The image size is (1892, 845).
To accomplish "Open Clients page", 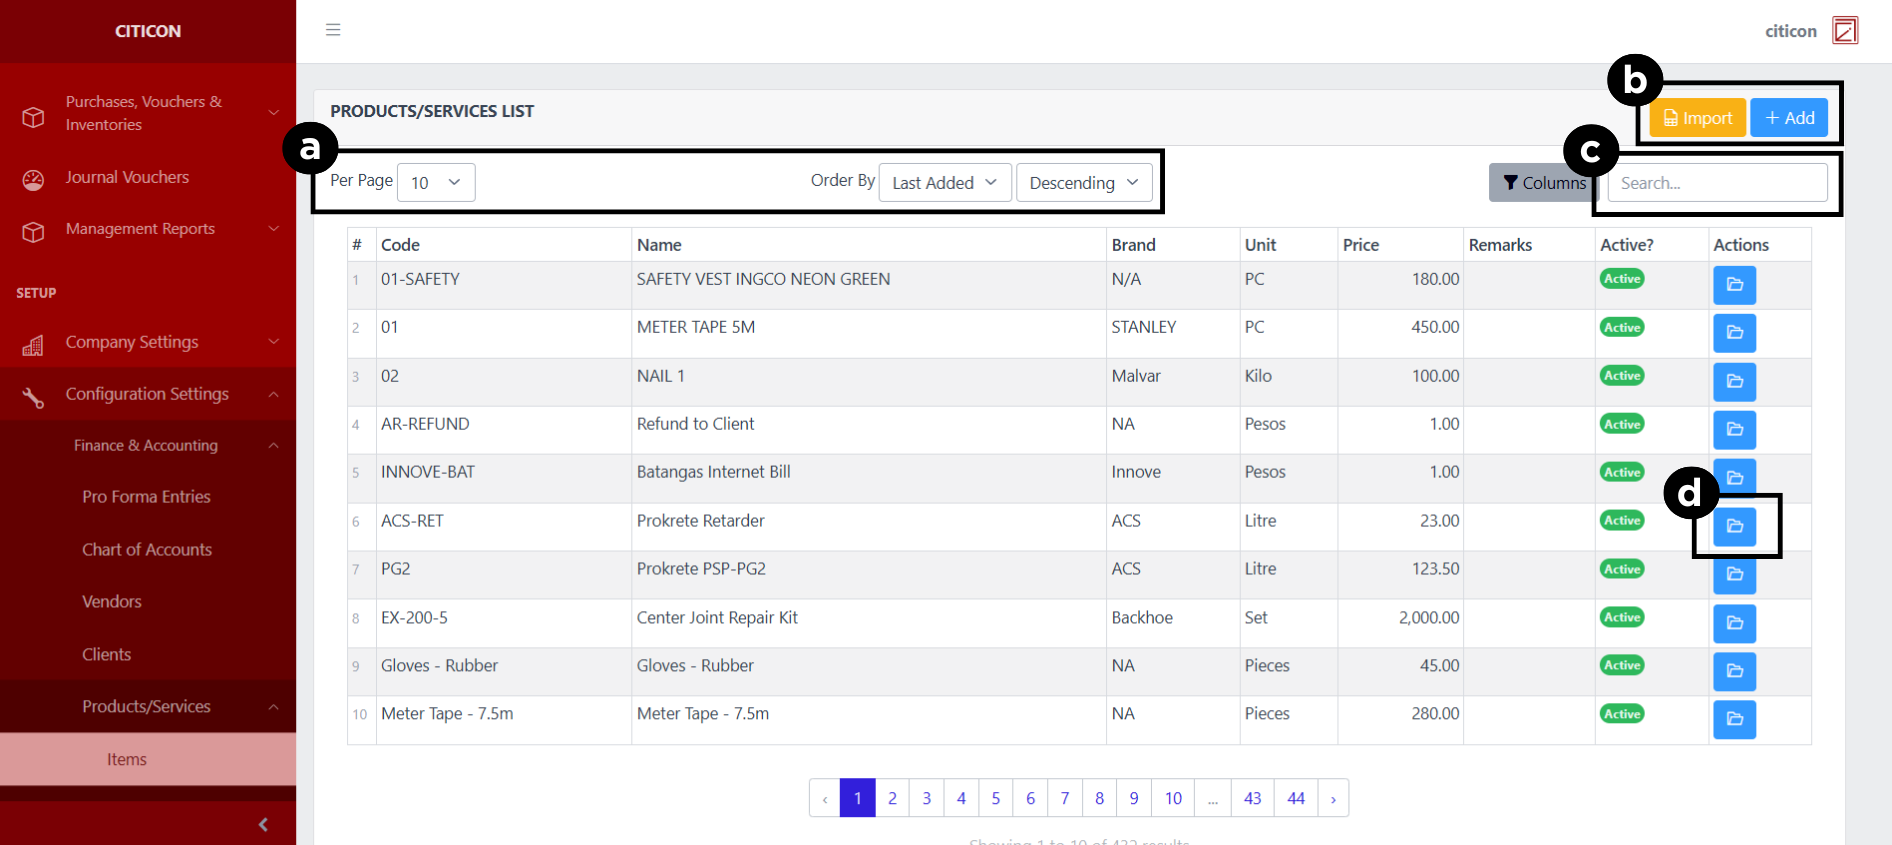I will click(106, 654).
